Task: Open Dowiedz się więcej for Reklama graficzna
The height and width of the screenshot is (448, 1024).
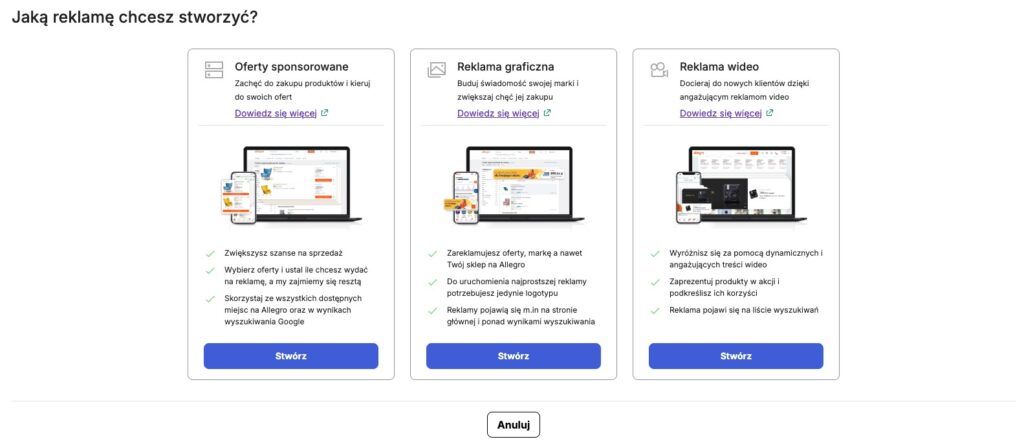Action: (498, 113)
